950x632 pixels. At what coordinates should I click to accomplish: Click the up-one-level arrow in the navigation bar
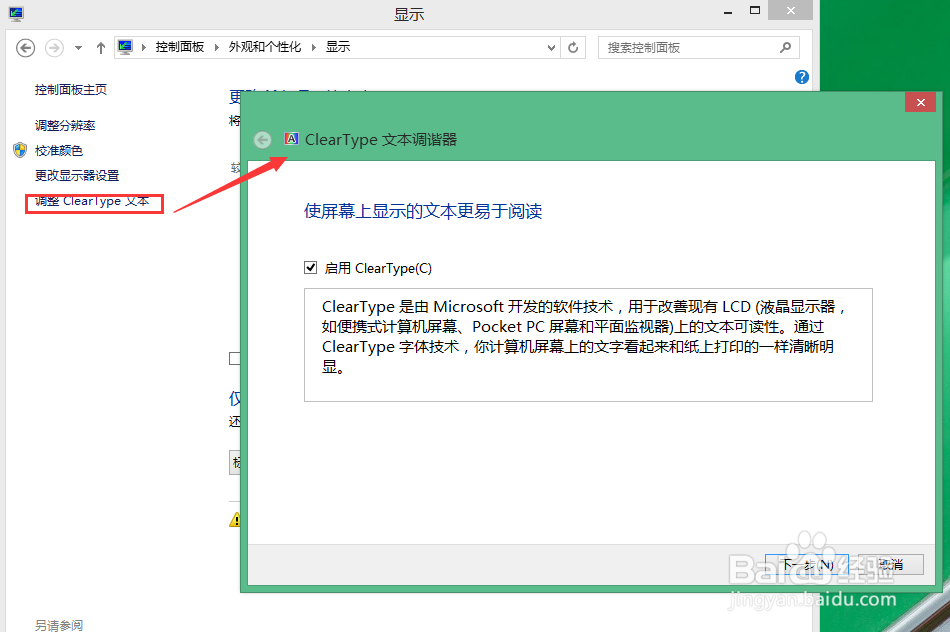(x=101, y=47)
